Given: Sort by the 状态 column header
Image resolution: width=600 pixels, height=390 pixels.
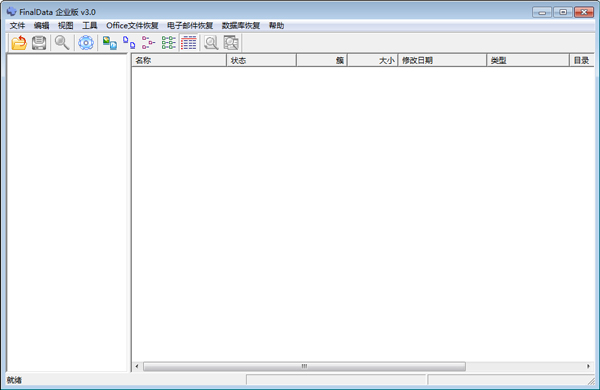Looking at the screenshot, I should (261, 60).
